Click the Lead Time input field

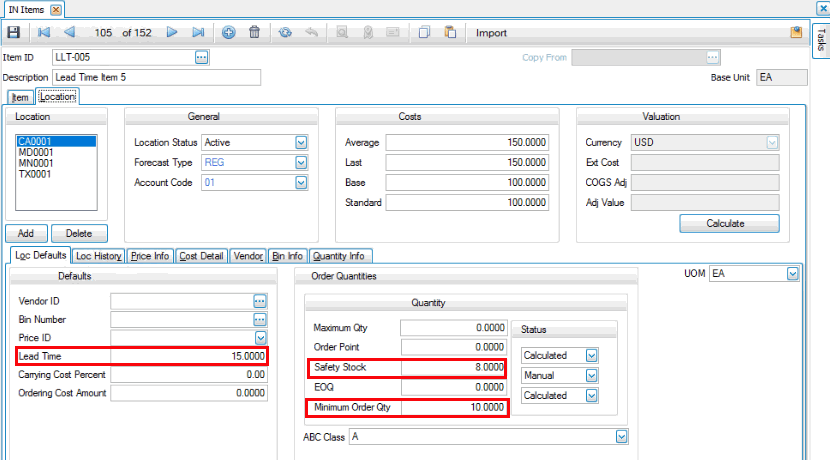point(189,355)
